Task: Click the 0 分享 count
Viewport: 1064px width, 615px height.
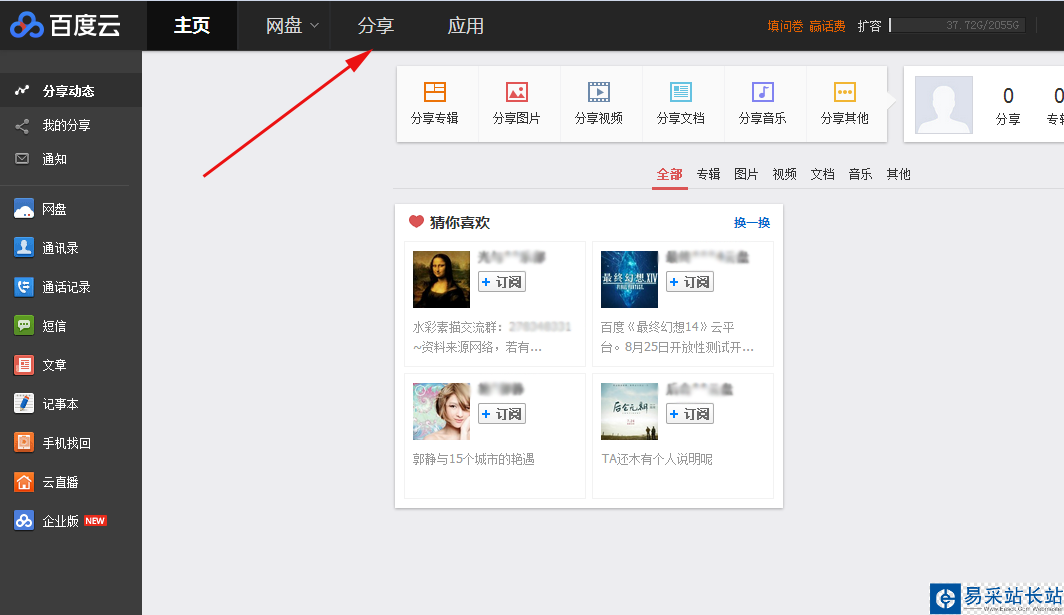Action: pos(1008,105)
